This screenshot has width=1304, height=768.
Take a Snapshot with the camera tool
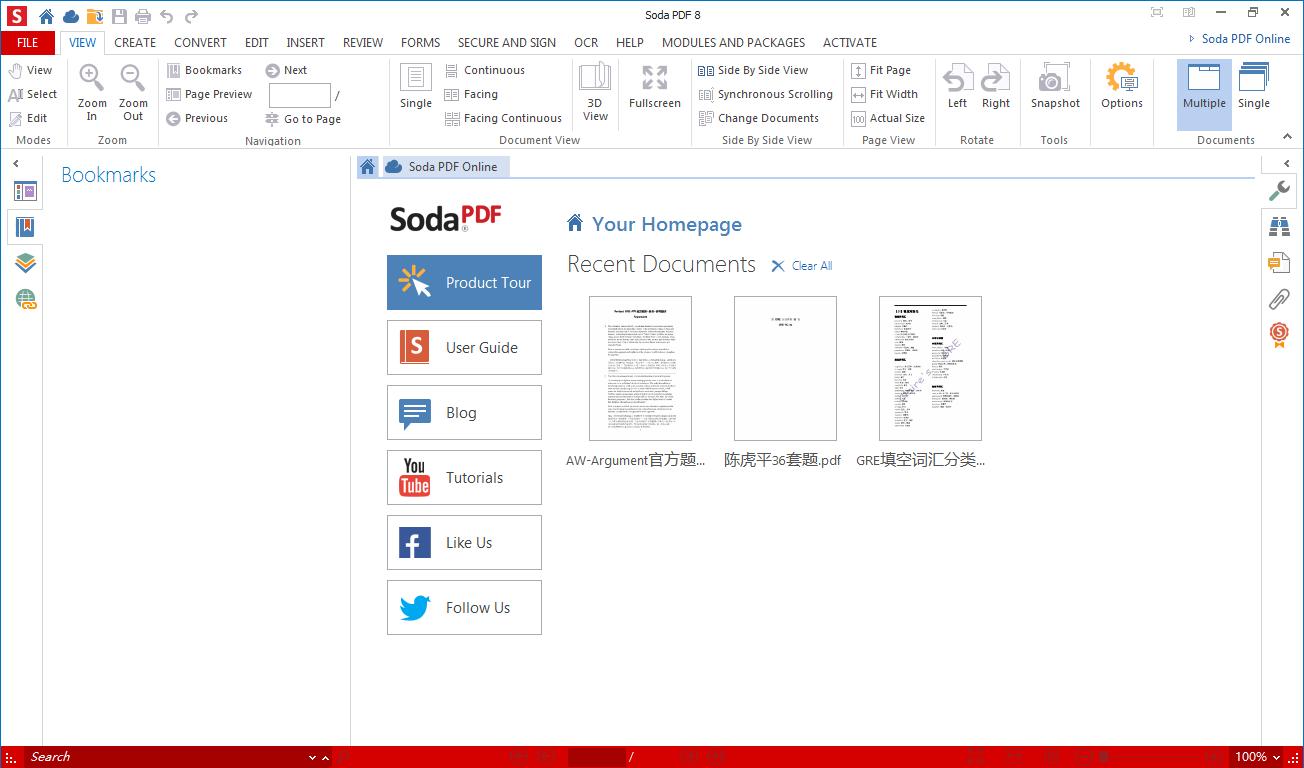pyautogui.click(x=1055, y=87)
